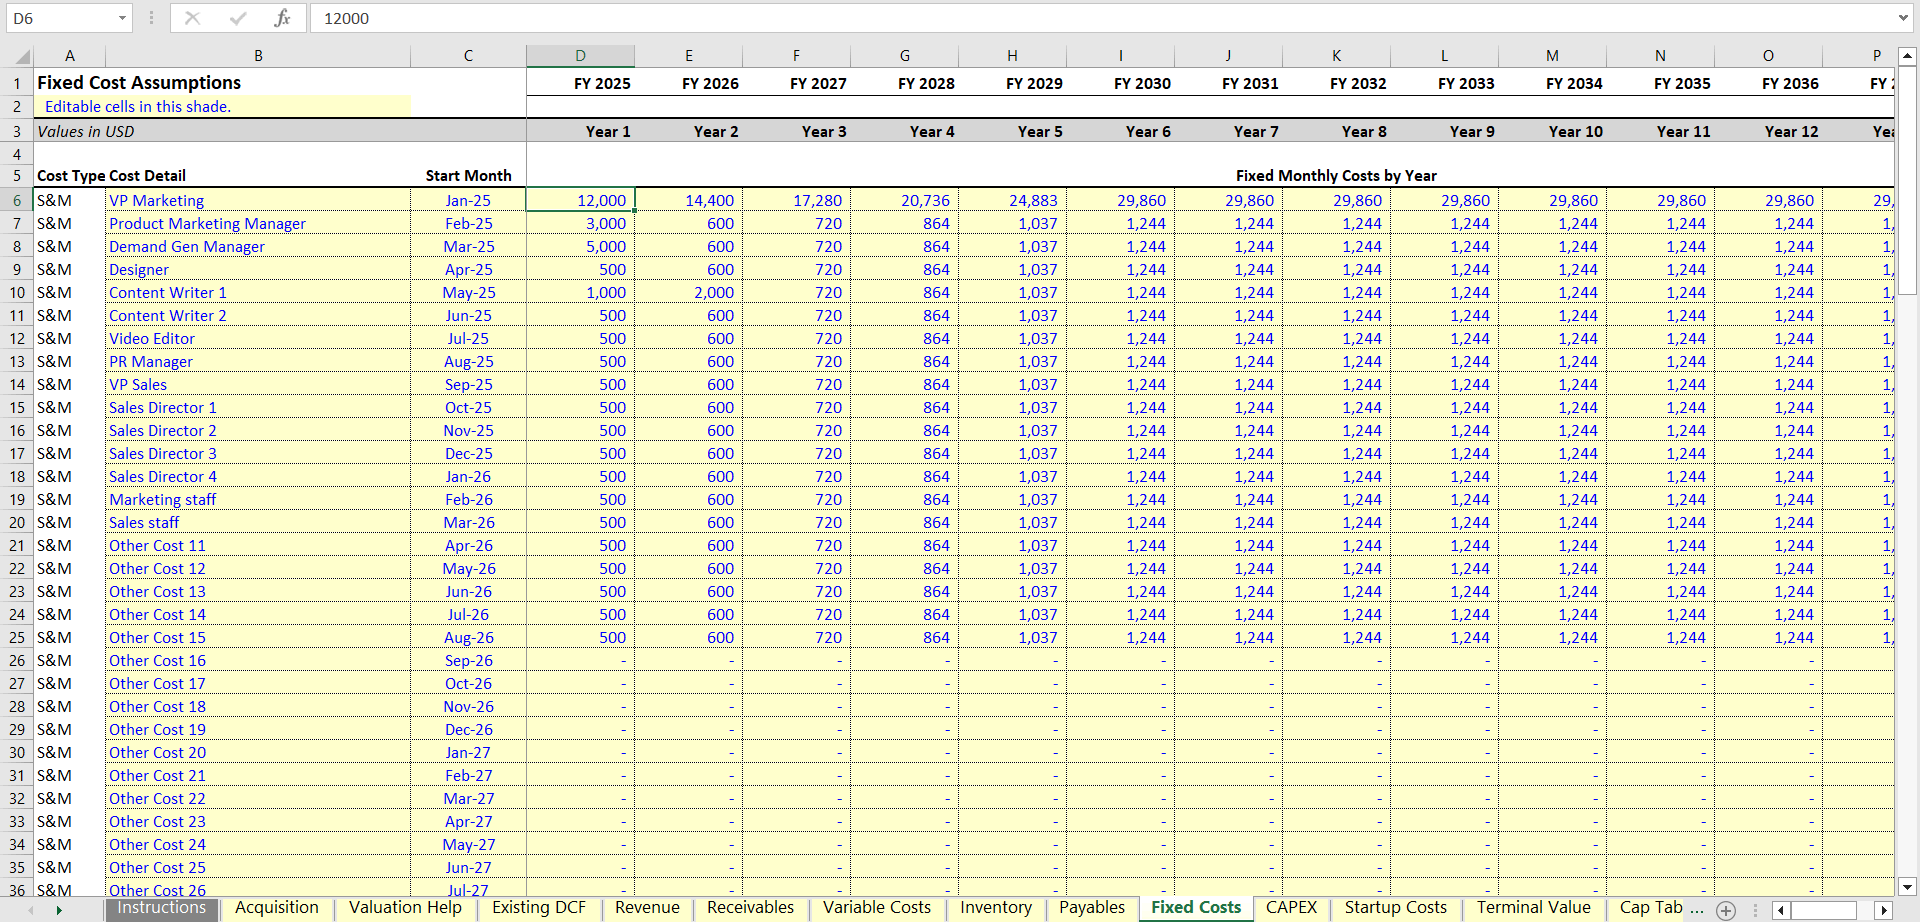
Task: Select row header 6
Action: 16,200
